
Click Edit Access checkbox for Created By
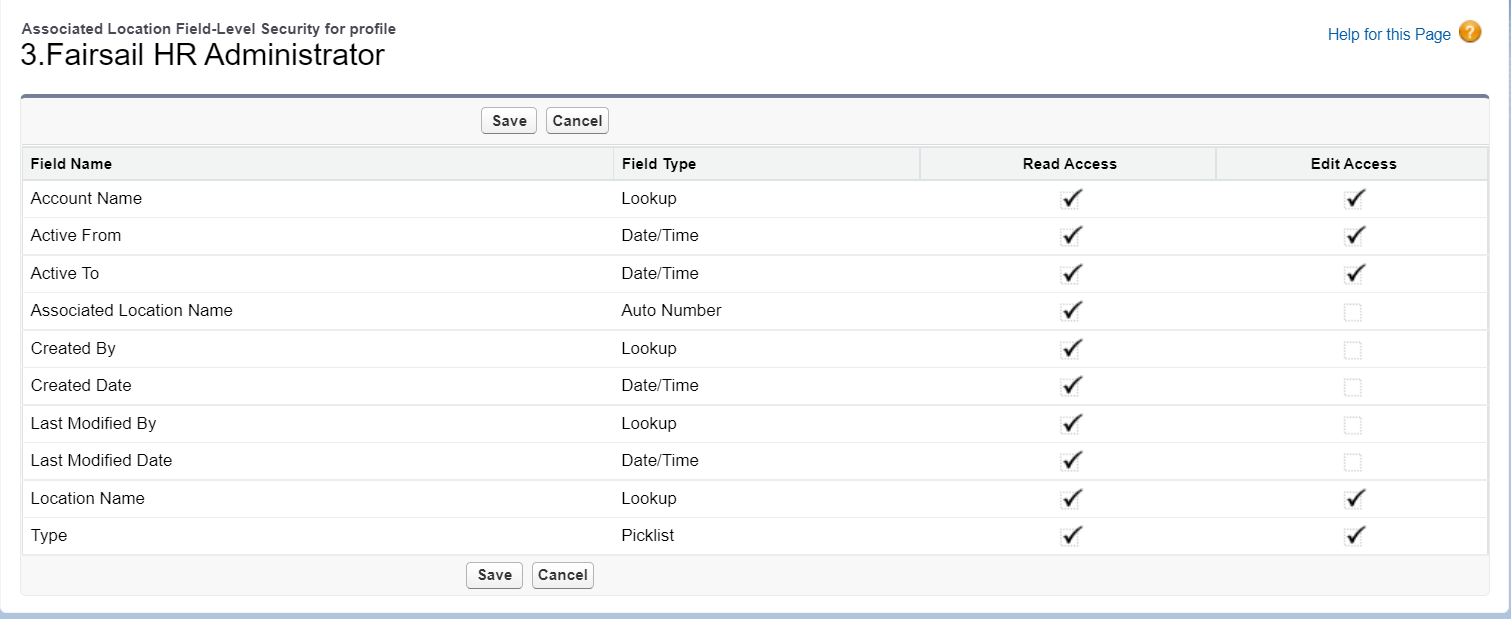tap(1353, 350)
